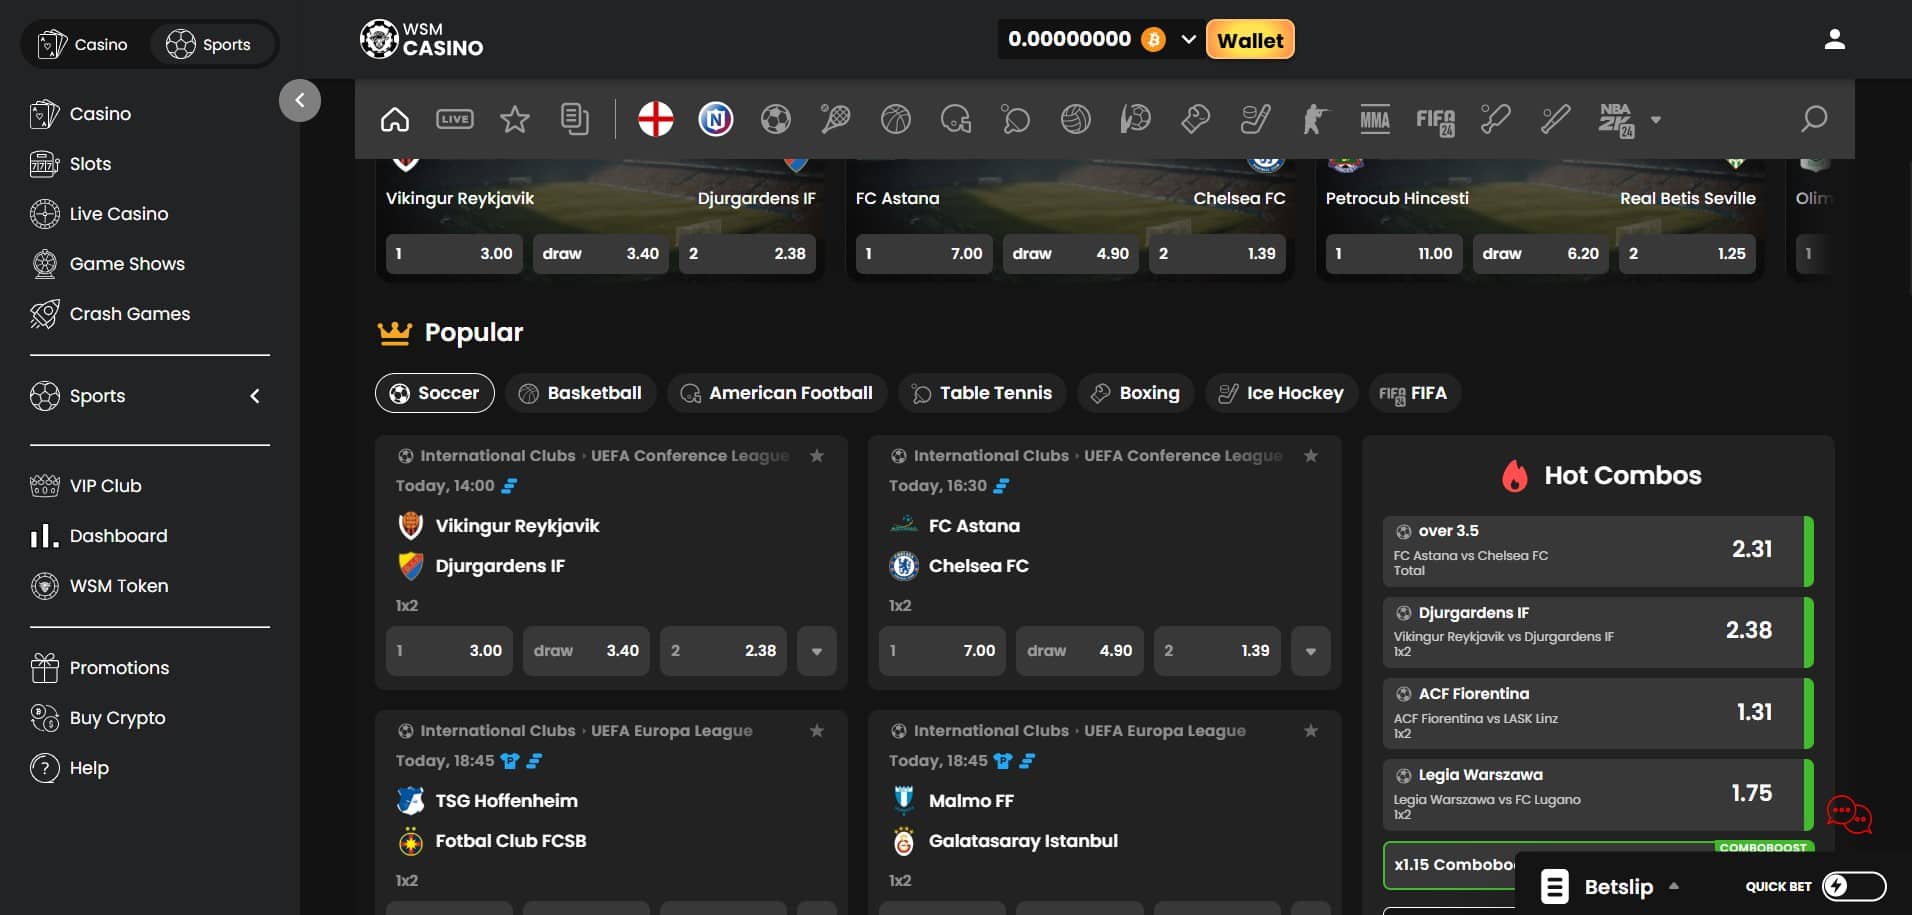Show LIVE events in toolbar

tap(455, 119)
